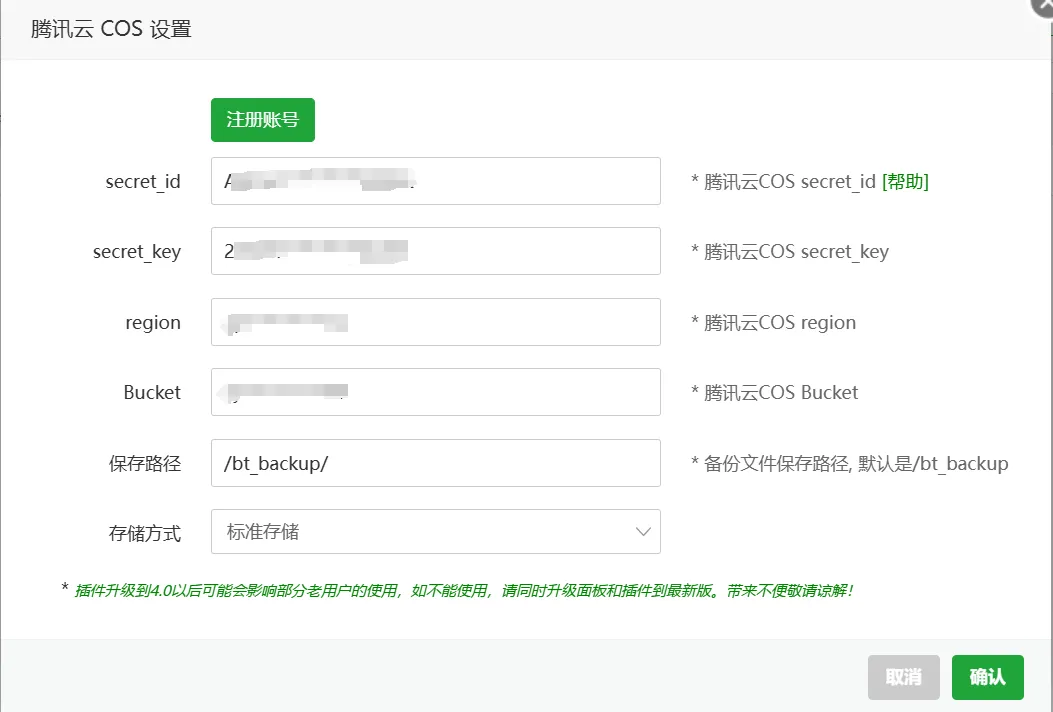Select the region text field
Viewport: 1053px width, 712px height.
point(436,322)
